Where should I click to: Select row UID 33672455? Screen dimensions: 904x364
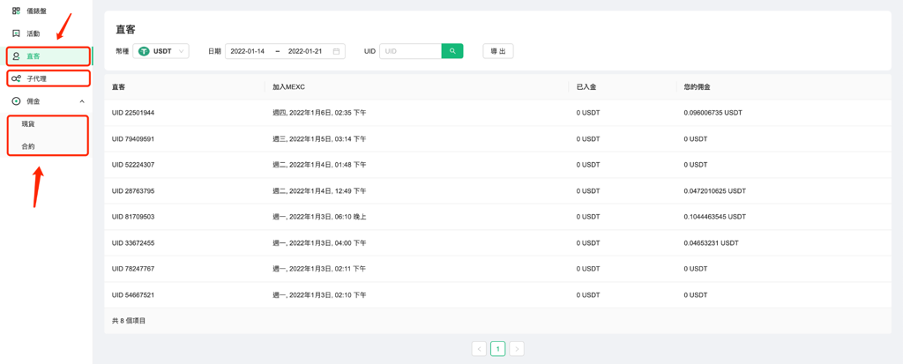pyautogui.click(x=498, y=243)
